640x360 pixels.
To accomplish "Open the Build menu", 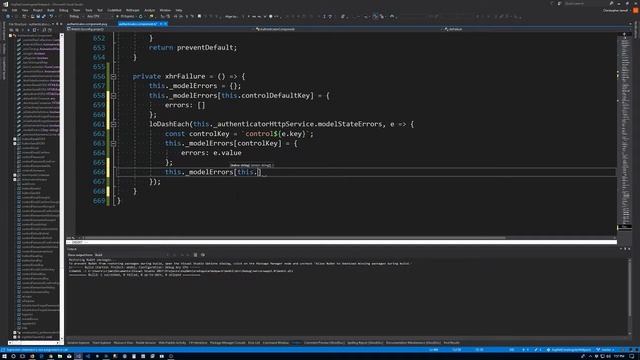I will coord(51,10).
